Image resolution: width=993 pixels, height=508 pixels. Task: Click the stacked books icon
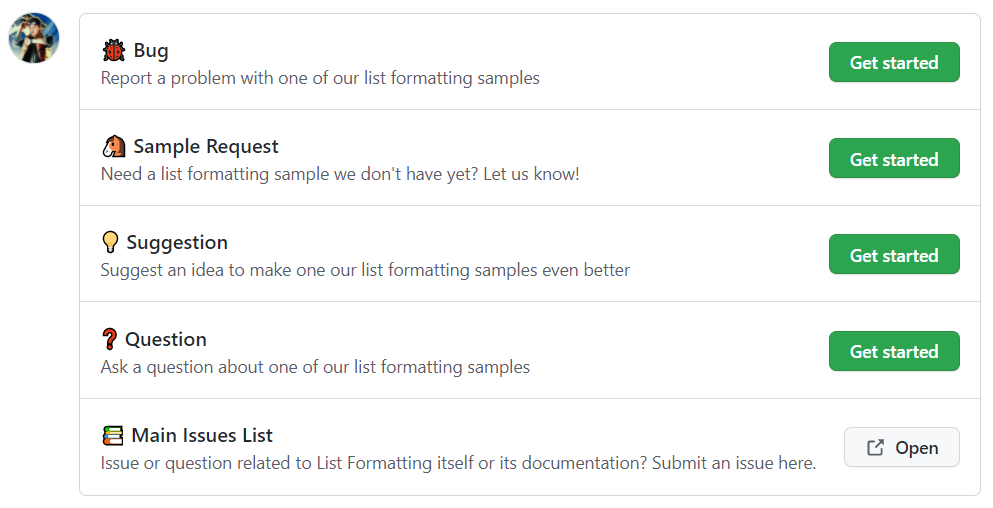113,436
